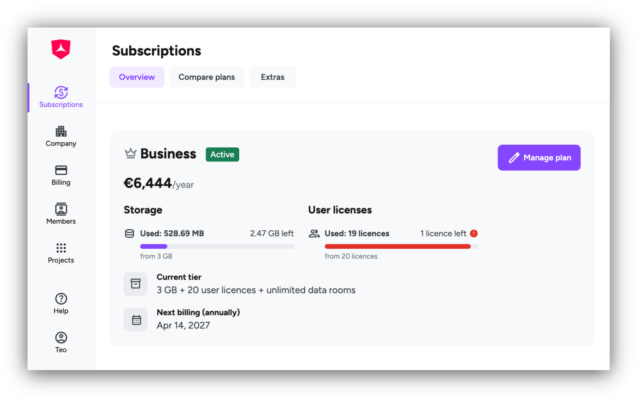Open the Billing sidebar item
The width and height of the screenshot is (637, 400).
[x=61, y=175]
